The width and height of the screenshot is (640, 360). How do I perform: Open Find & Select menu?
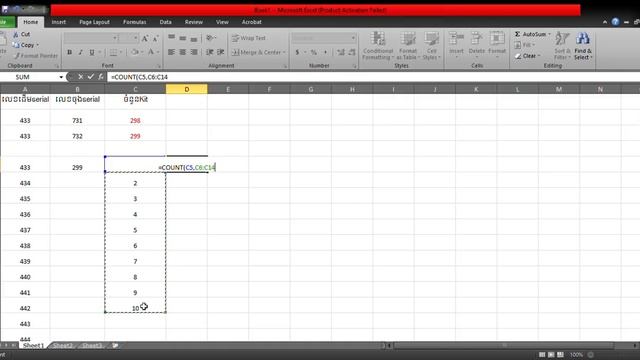[x=583, y=46]
